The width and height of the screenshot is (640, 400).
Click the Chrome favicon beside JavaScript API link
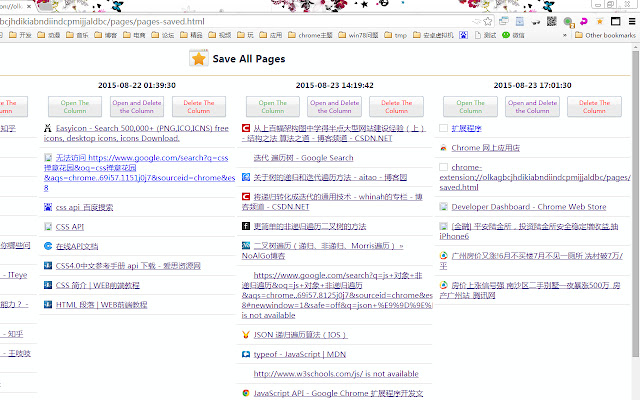click(x=246, y=393)
